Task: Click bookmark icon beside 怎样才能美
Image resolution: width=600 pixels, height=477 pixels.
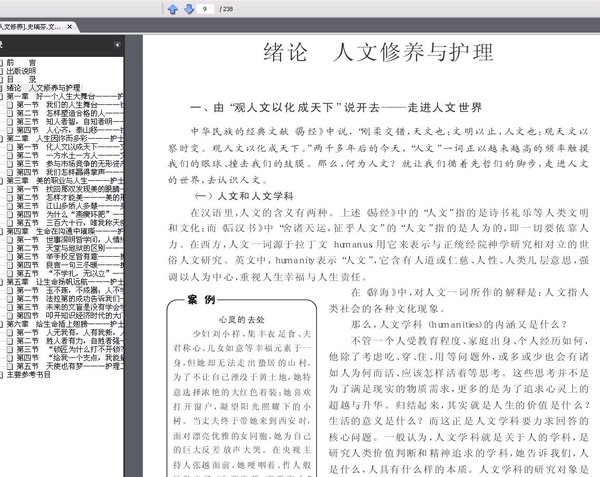Action: [10, 197]
